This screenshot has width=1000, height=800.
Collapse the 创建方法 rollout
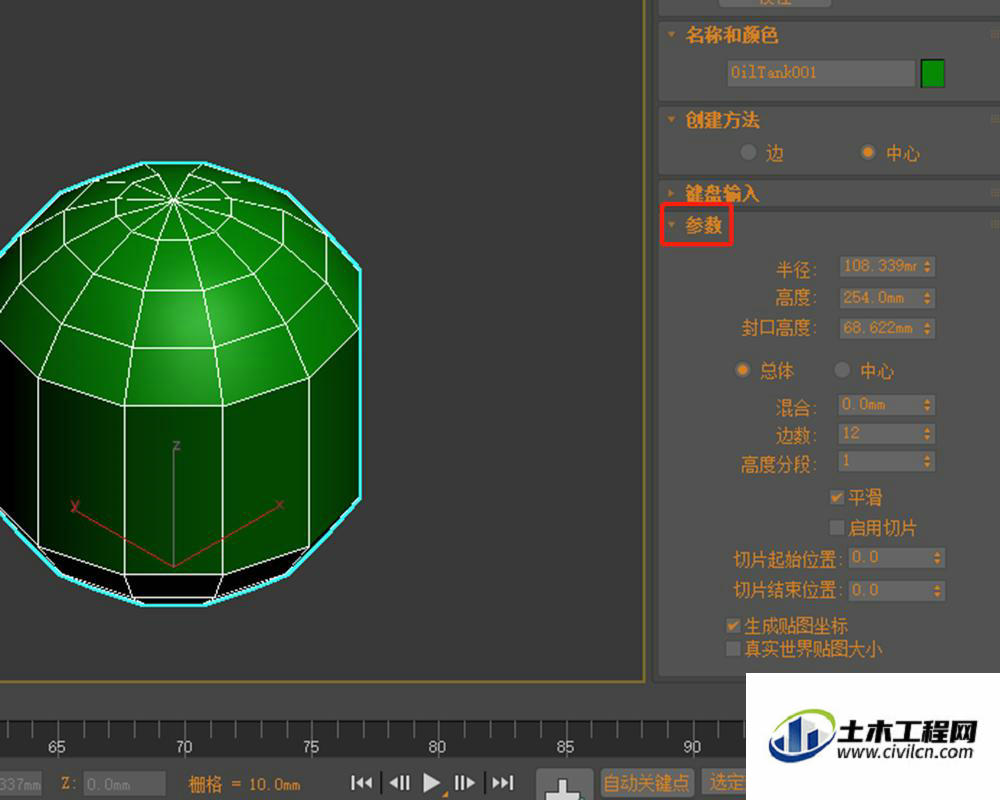(x=672, y=119)
